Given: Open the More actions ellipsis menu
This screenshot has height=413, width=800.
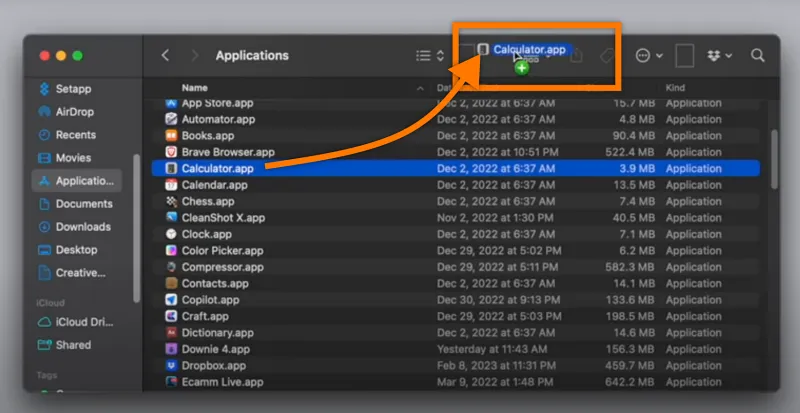Looking at the screenshot, I should point(649,56).
